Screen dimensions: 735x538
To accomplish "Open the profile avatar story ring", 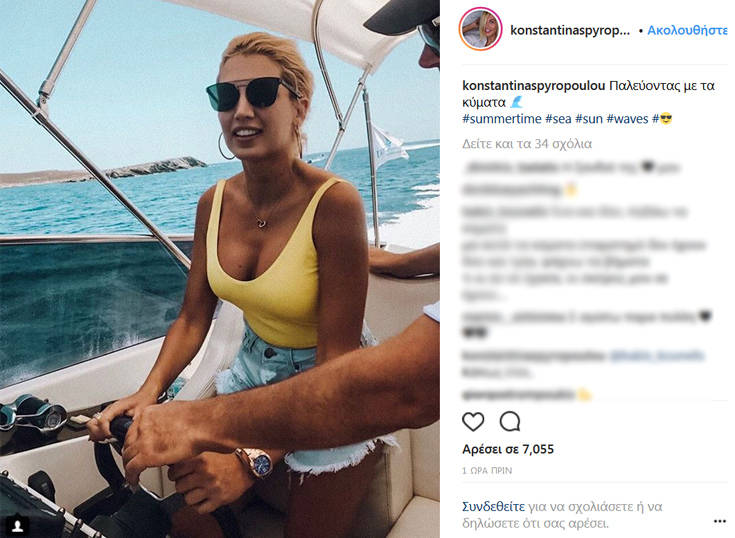I will [x=480, y=29].
